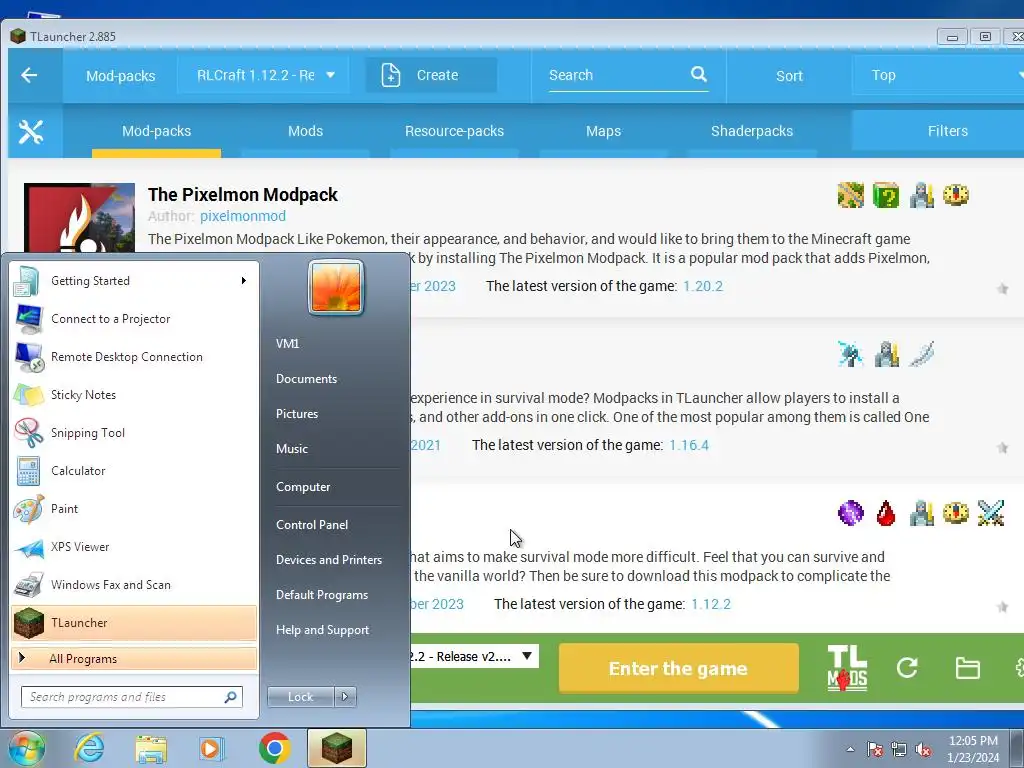
Task: Click the user account picture in Start menu
Action: [x=336, y=287]
